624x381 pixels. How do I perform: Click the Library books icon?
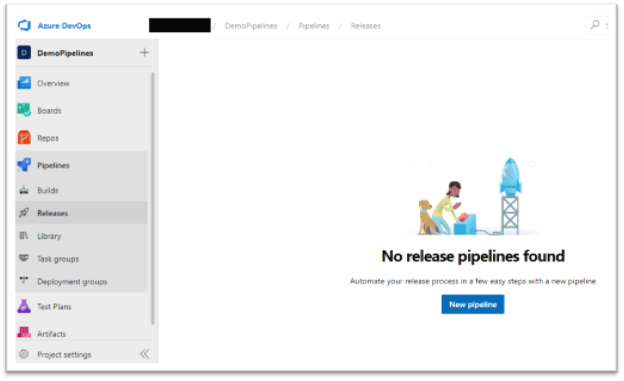24,236
